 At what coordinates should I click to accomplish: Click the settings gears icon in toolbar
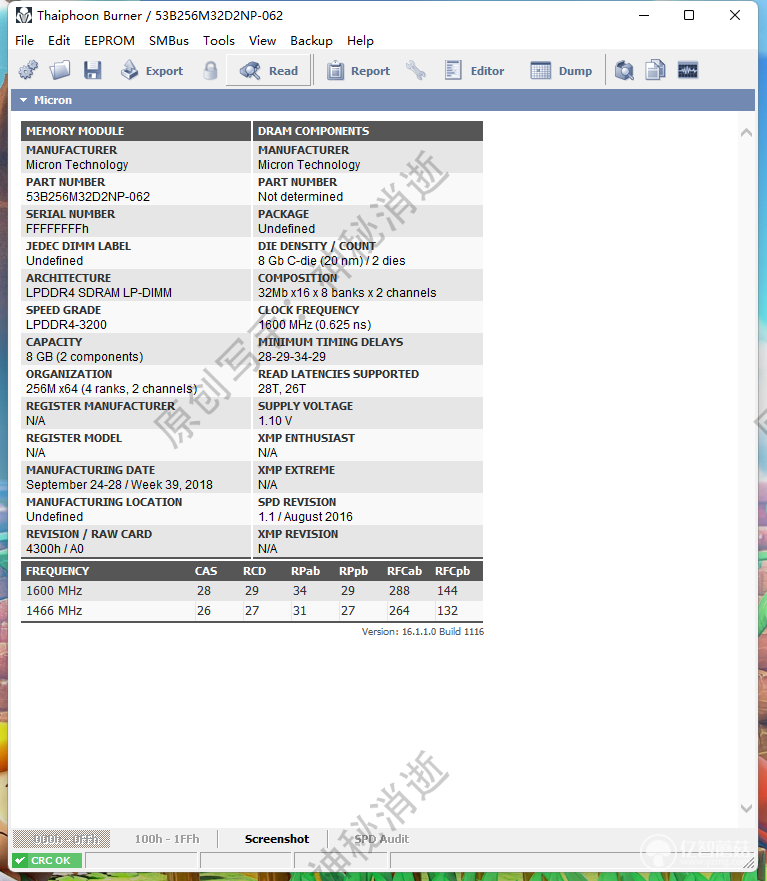point(28,70)
